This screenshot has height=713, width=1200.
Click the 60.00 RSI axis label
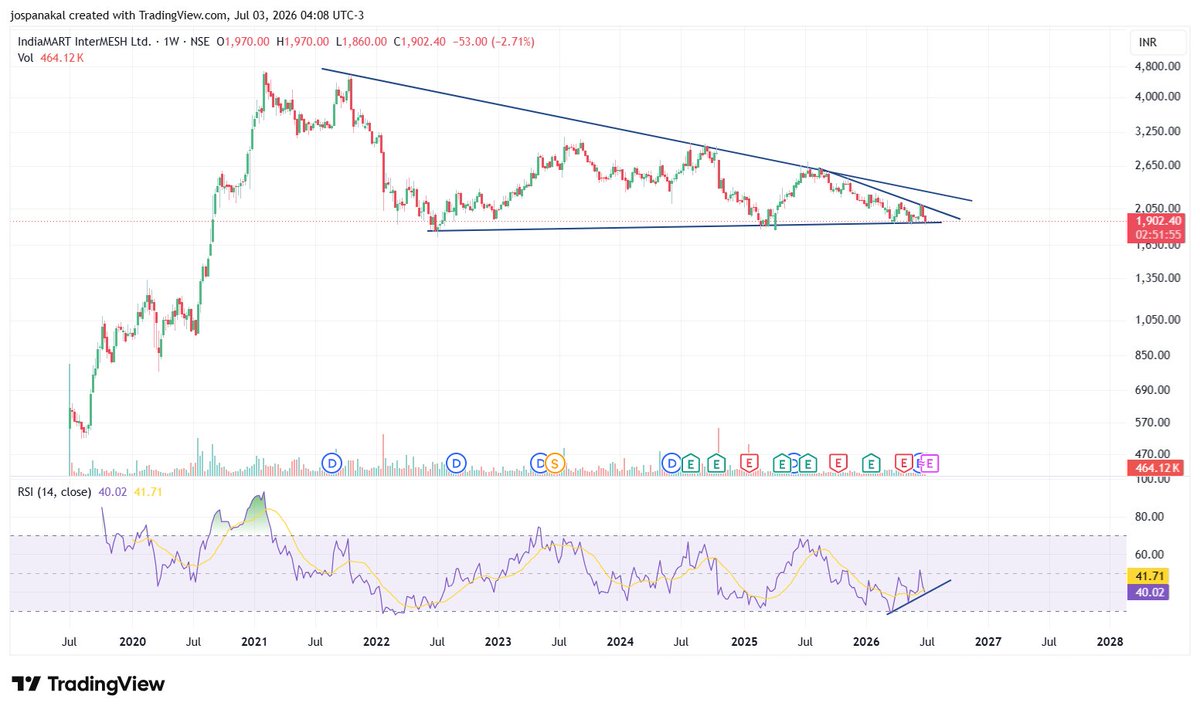tap(1149, 554)
